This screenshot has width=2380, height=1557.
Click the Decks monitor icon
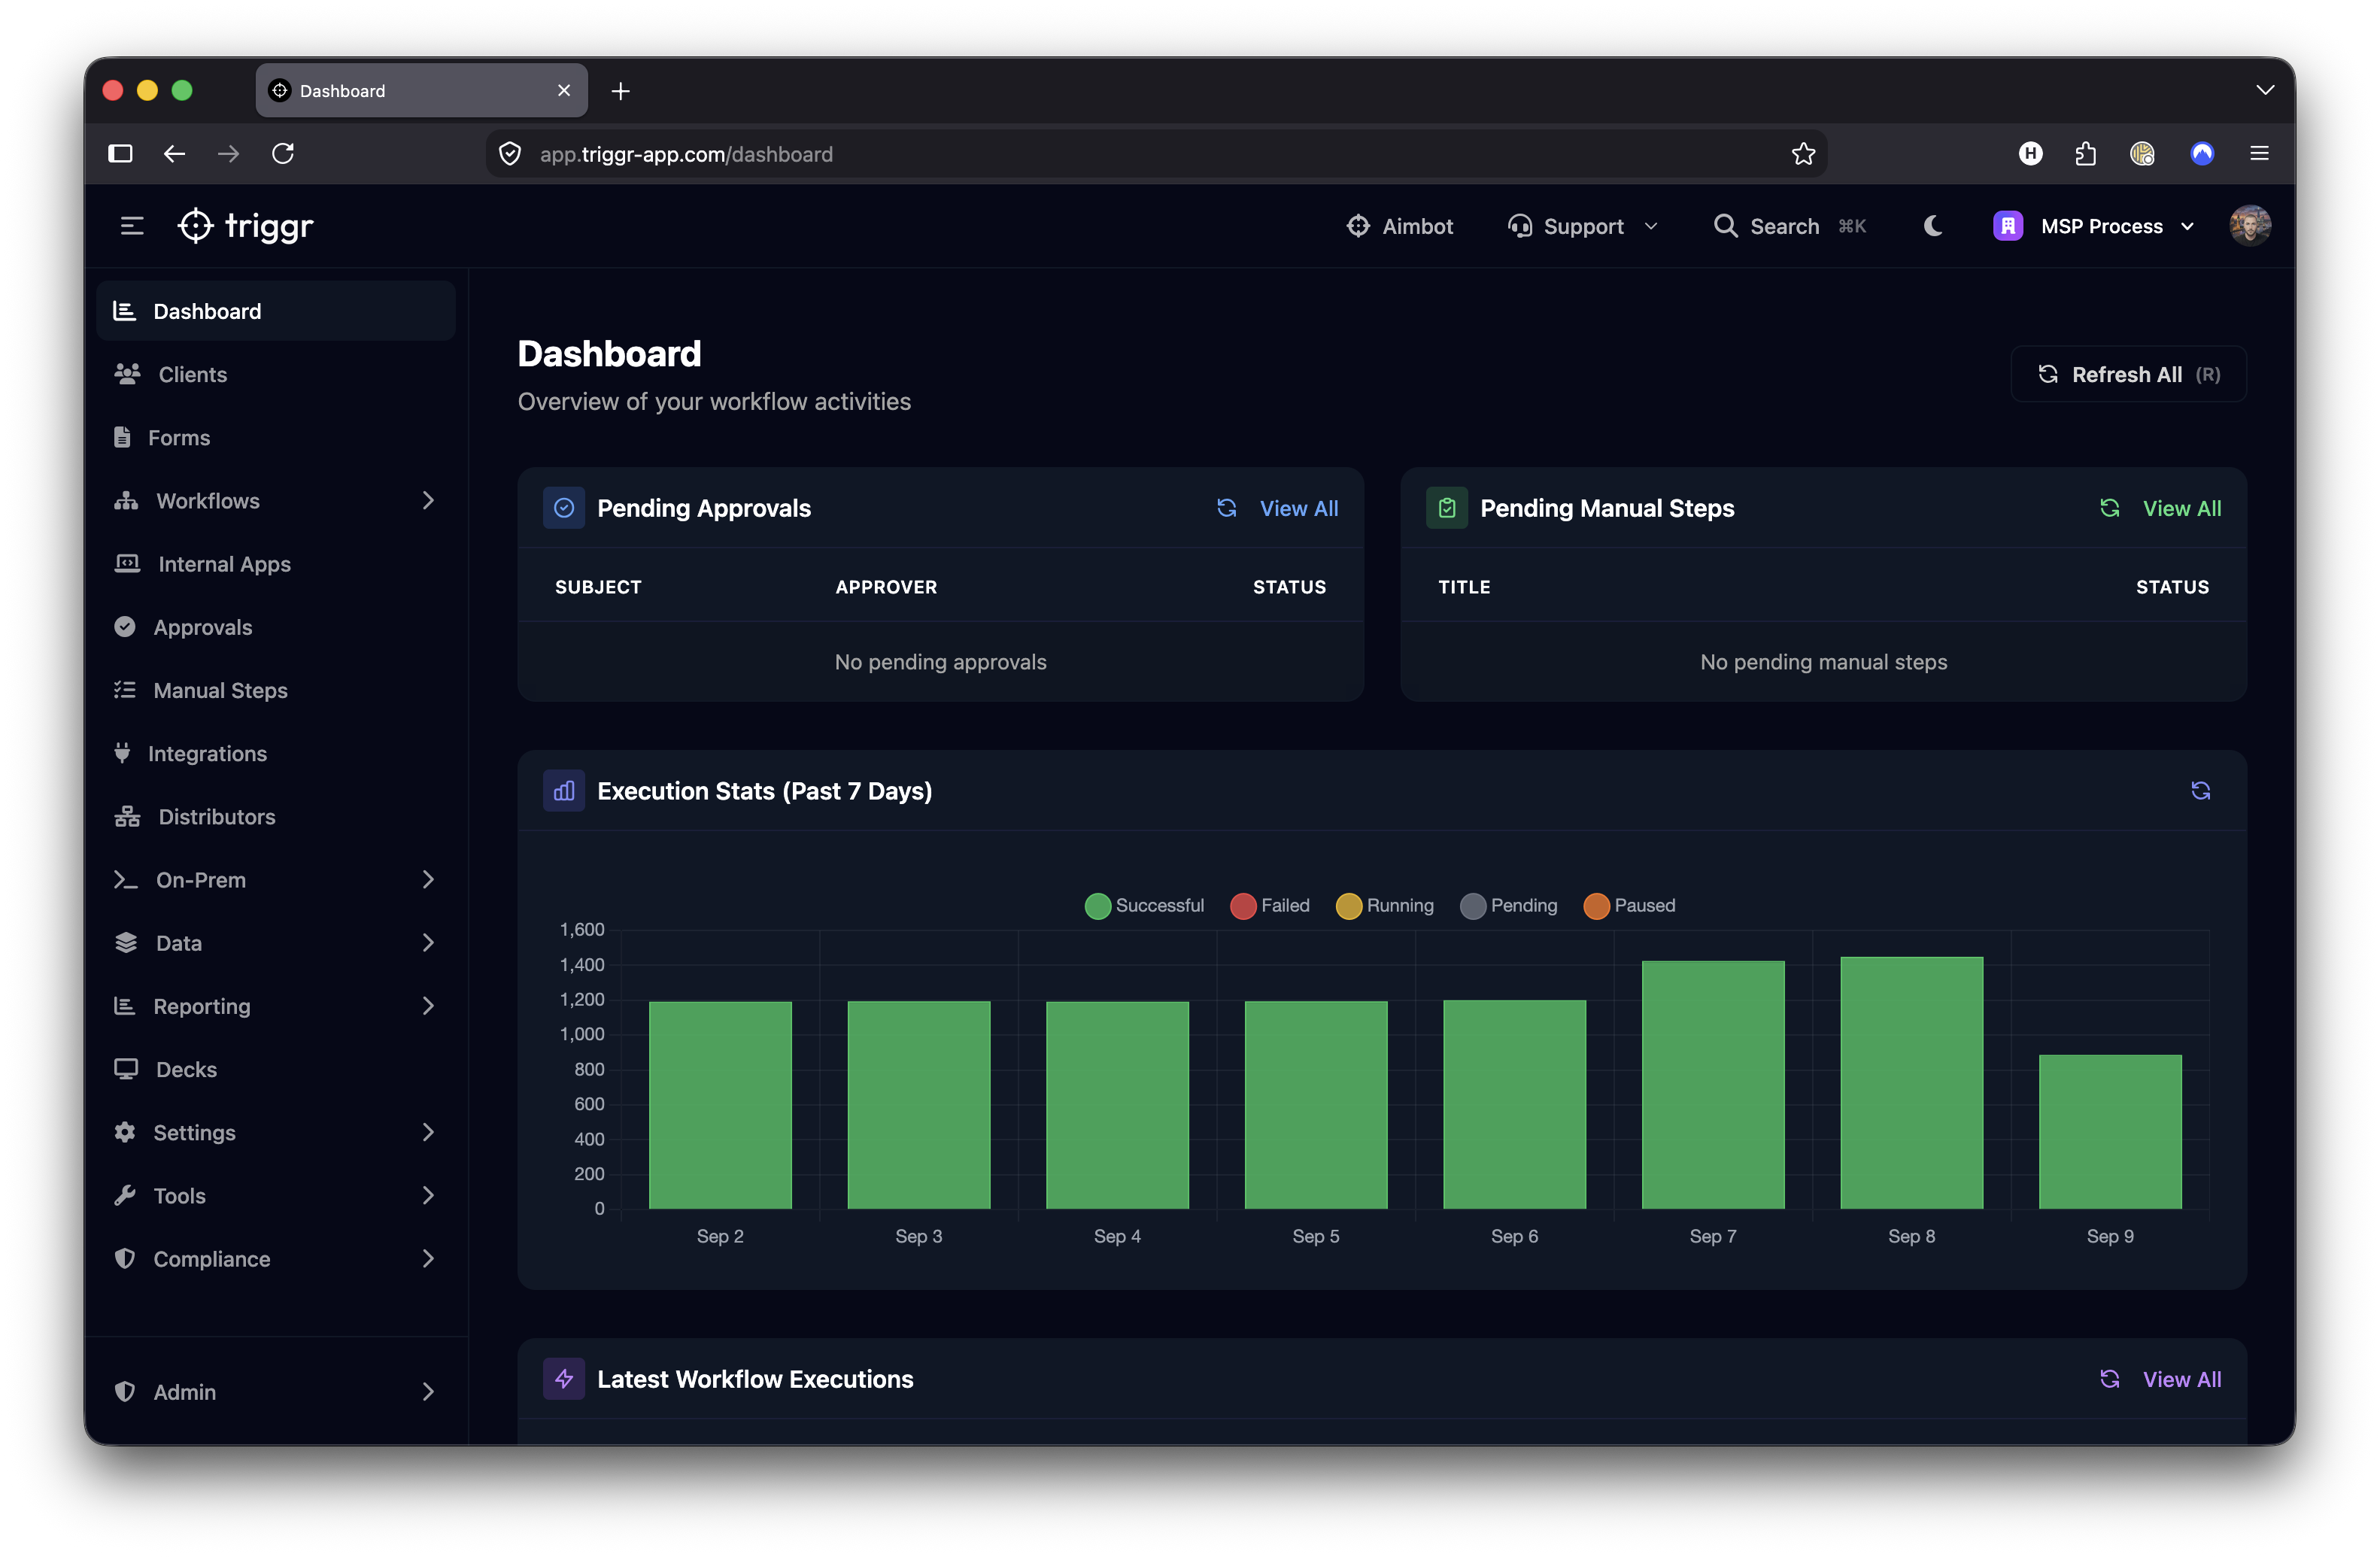pos(126,1069)
